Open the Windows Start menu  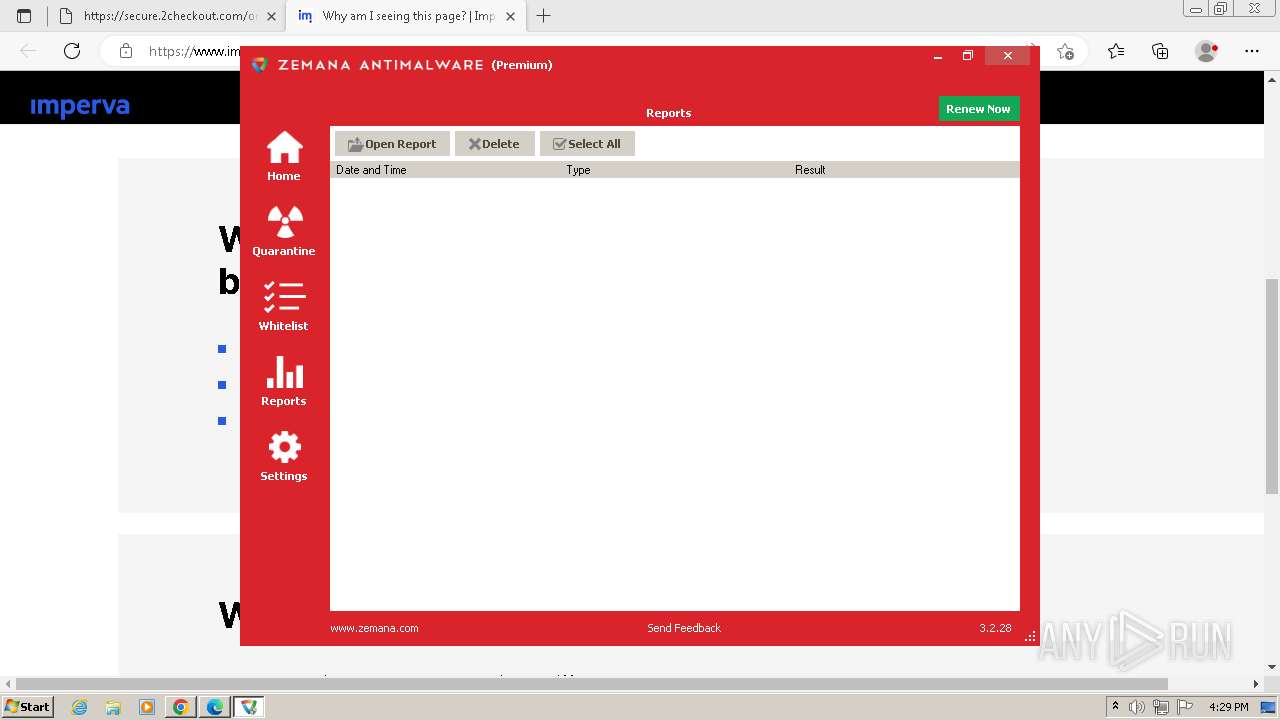point(27,707)
